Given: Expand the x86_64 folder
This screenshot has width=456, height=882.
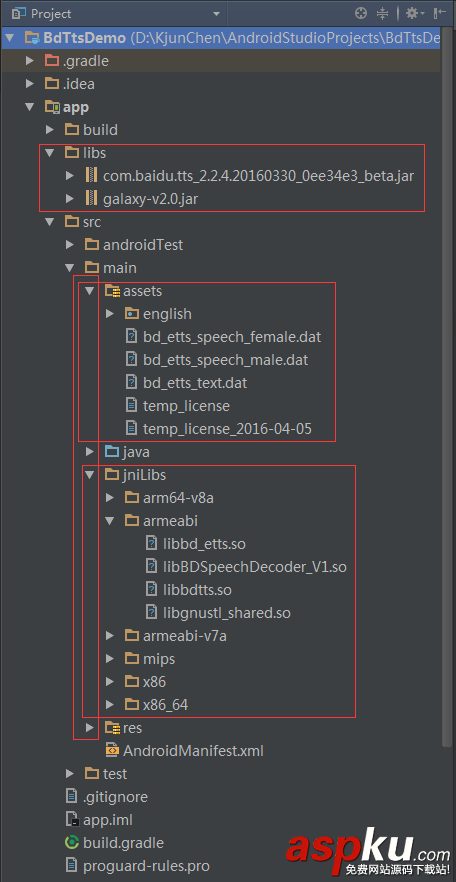Looking at the screenshot, I should click(110, 705).
